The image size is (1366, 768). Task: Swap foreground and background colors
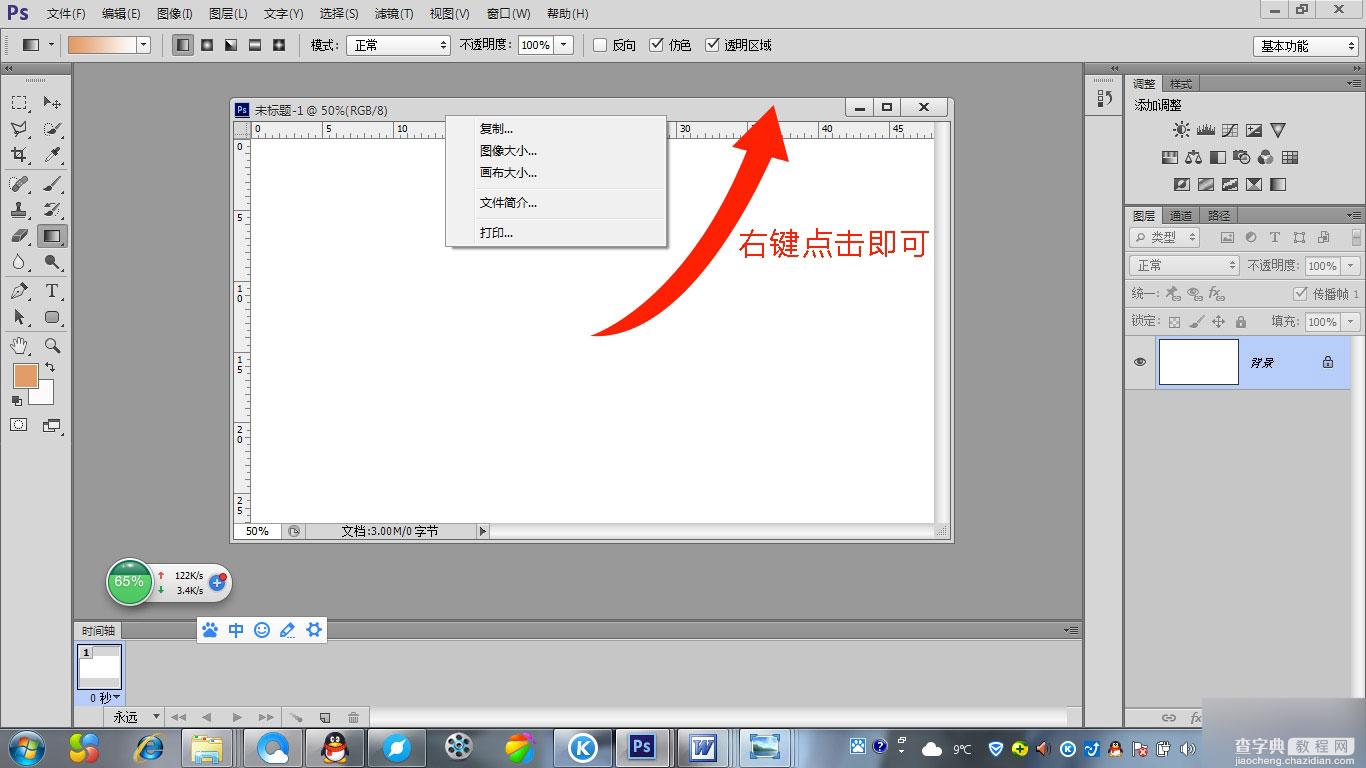click(x=49, y=368)
